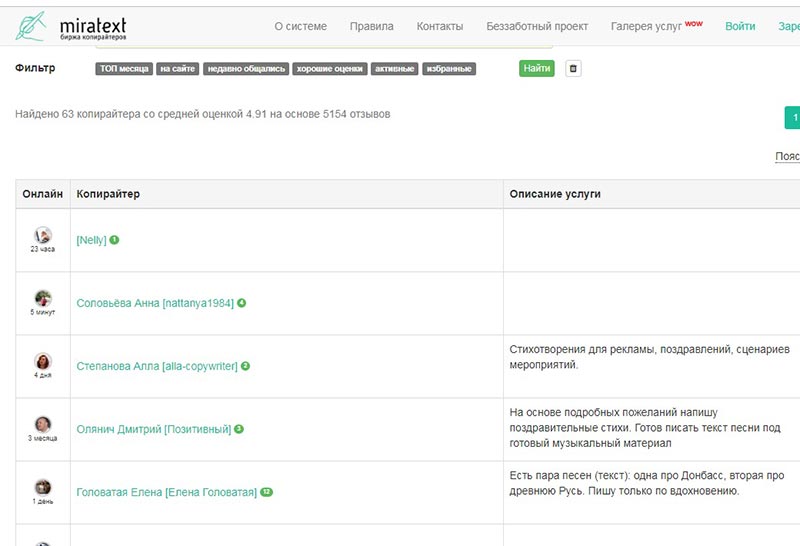Screen dimensions: 800x546
Task: Click the badge beside Олянич Дмитрий
Action: click(x=239, y=429)
